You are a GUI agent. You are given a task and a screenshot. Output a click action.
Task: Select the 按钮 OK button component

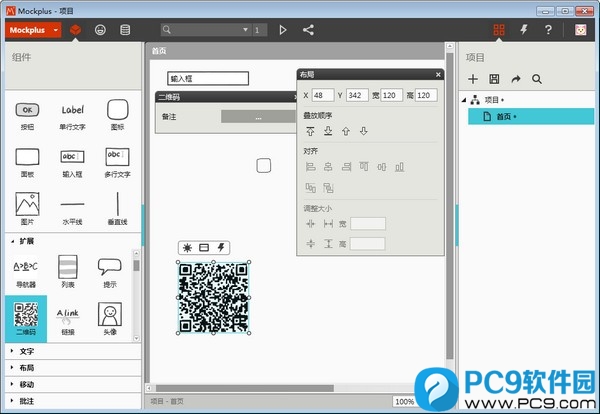[x=27, y=114]
